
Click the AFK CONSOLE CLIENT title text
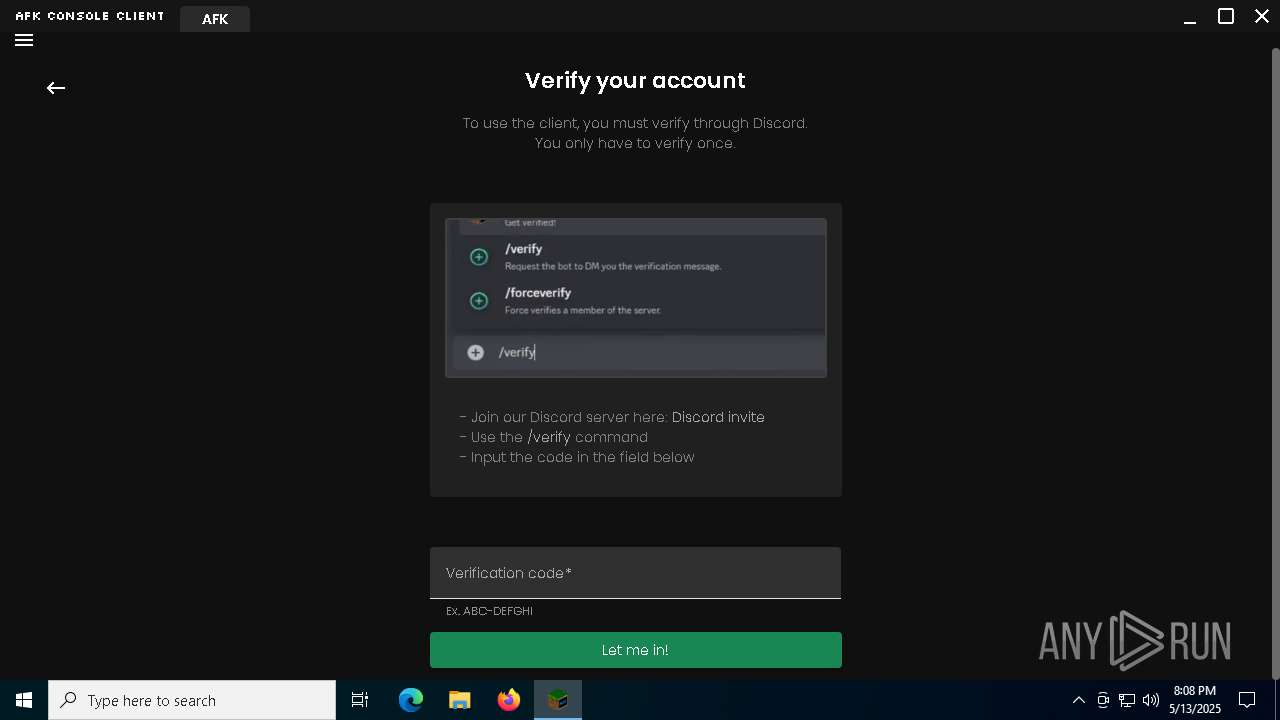[x=90, y=16]
